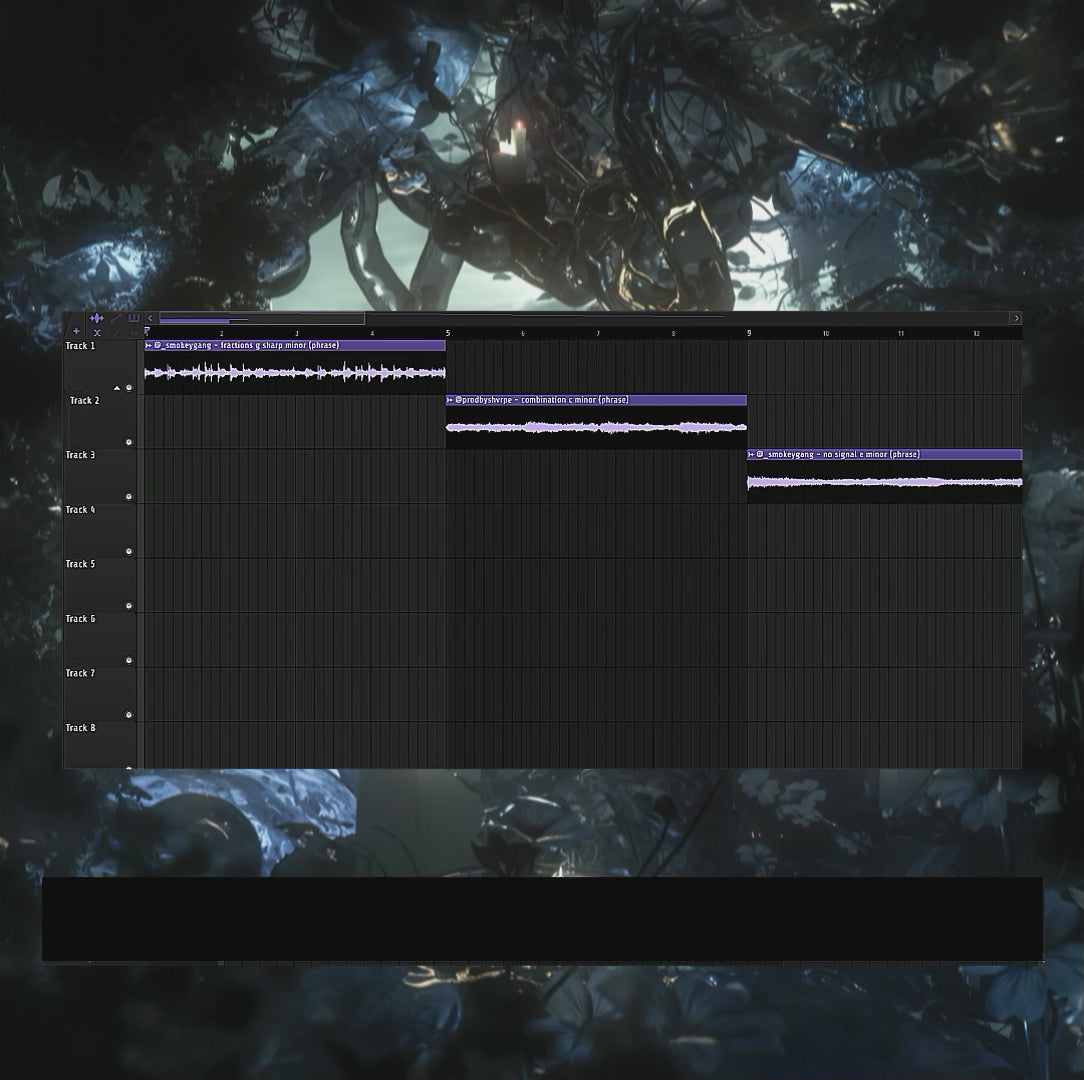Select the automation clip focus icon

[116, 318]
